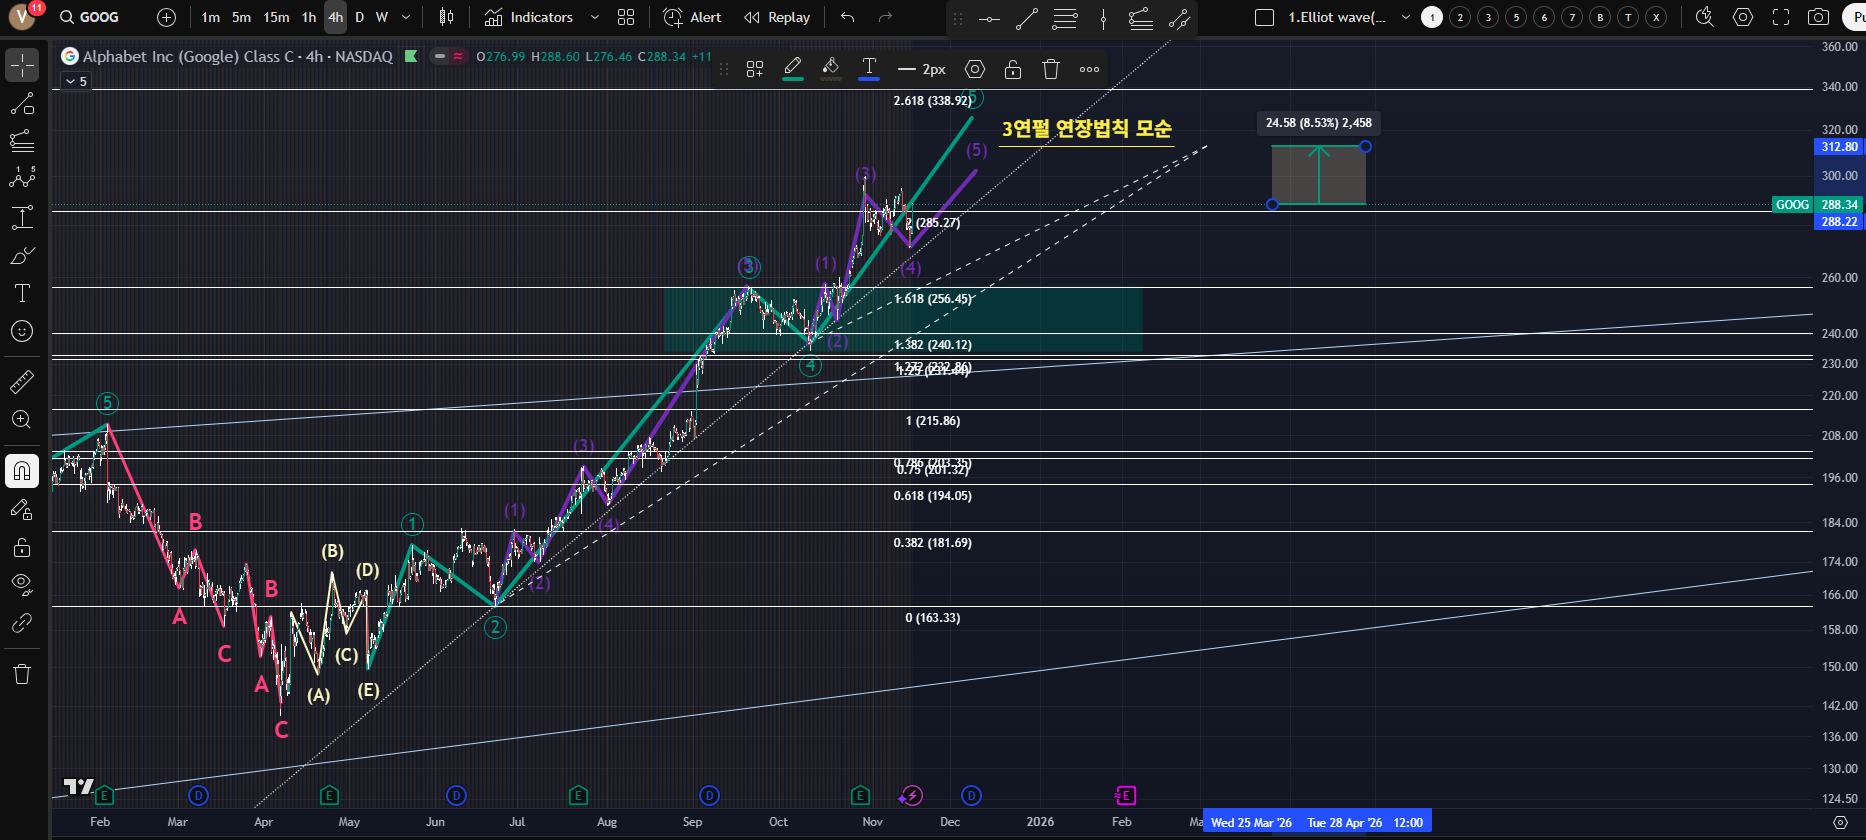Select the trend line drawing tool

22,104
